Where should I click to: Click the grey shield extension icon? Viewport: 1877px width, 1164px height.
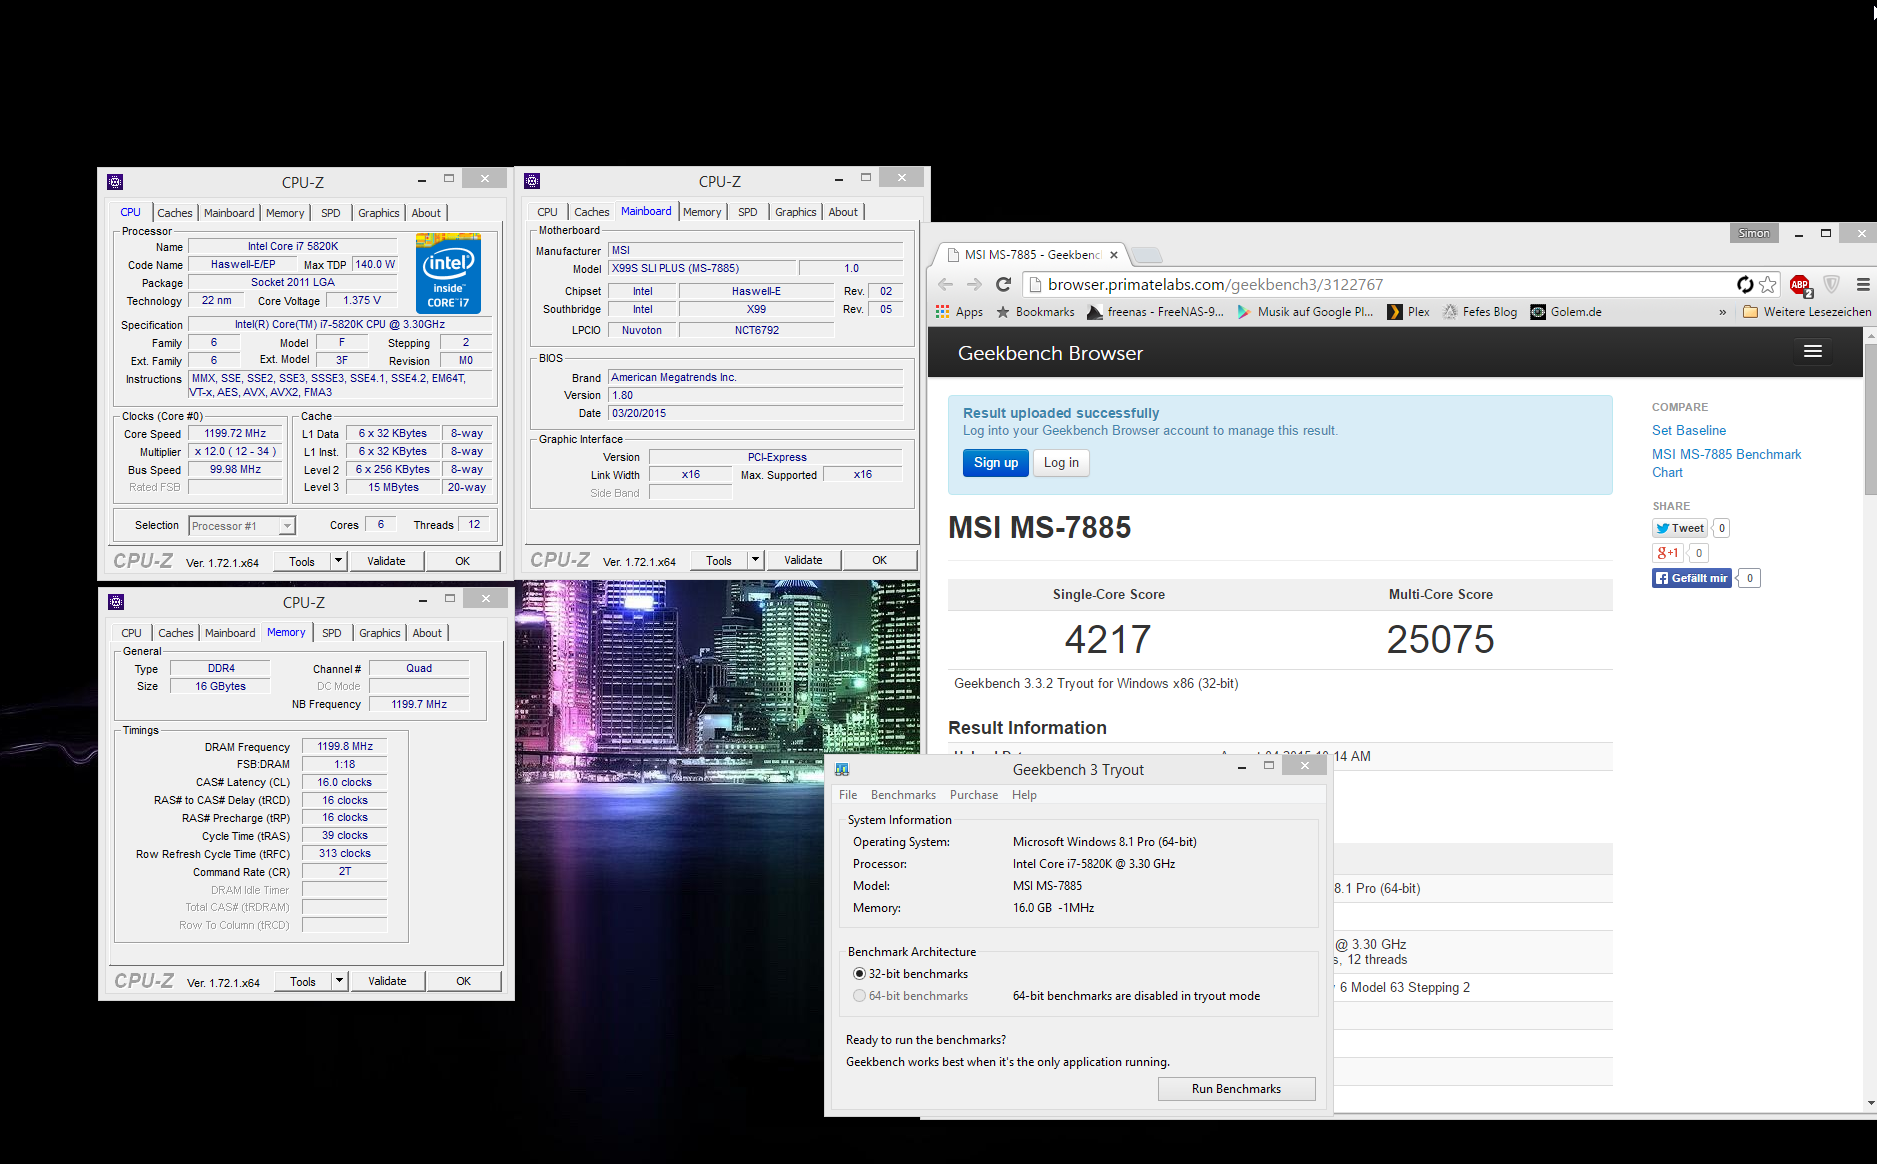[1832, 284]
